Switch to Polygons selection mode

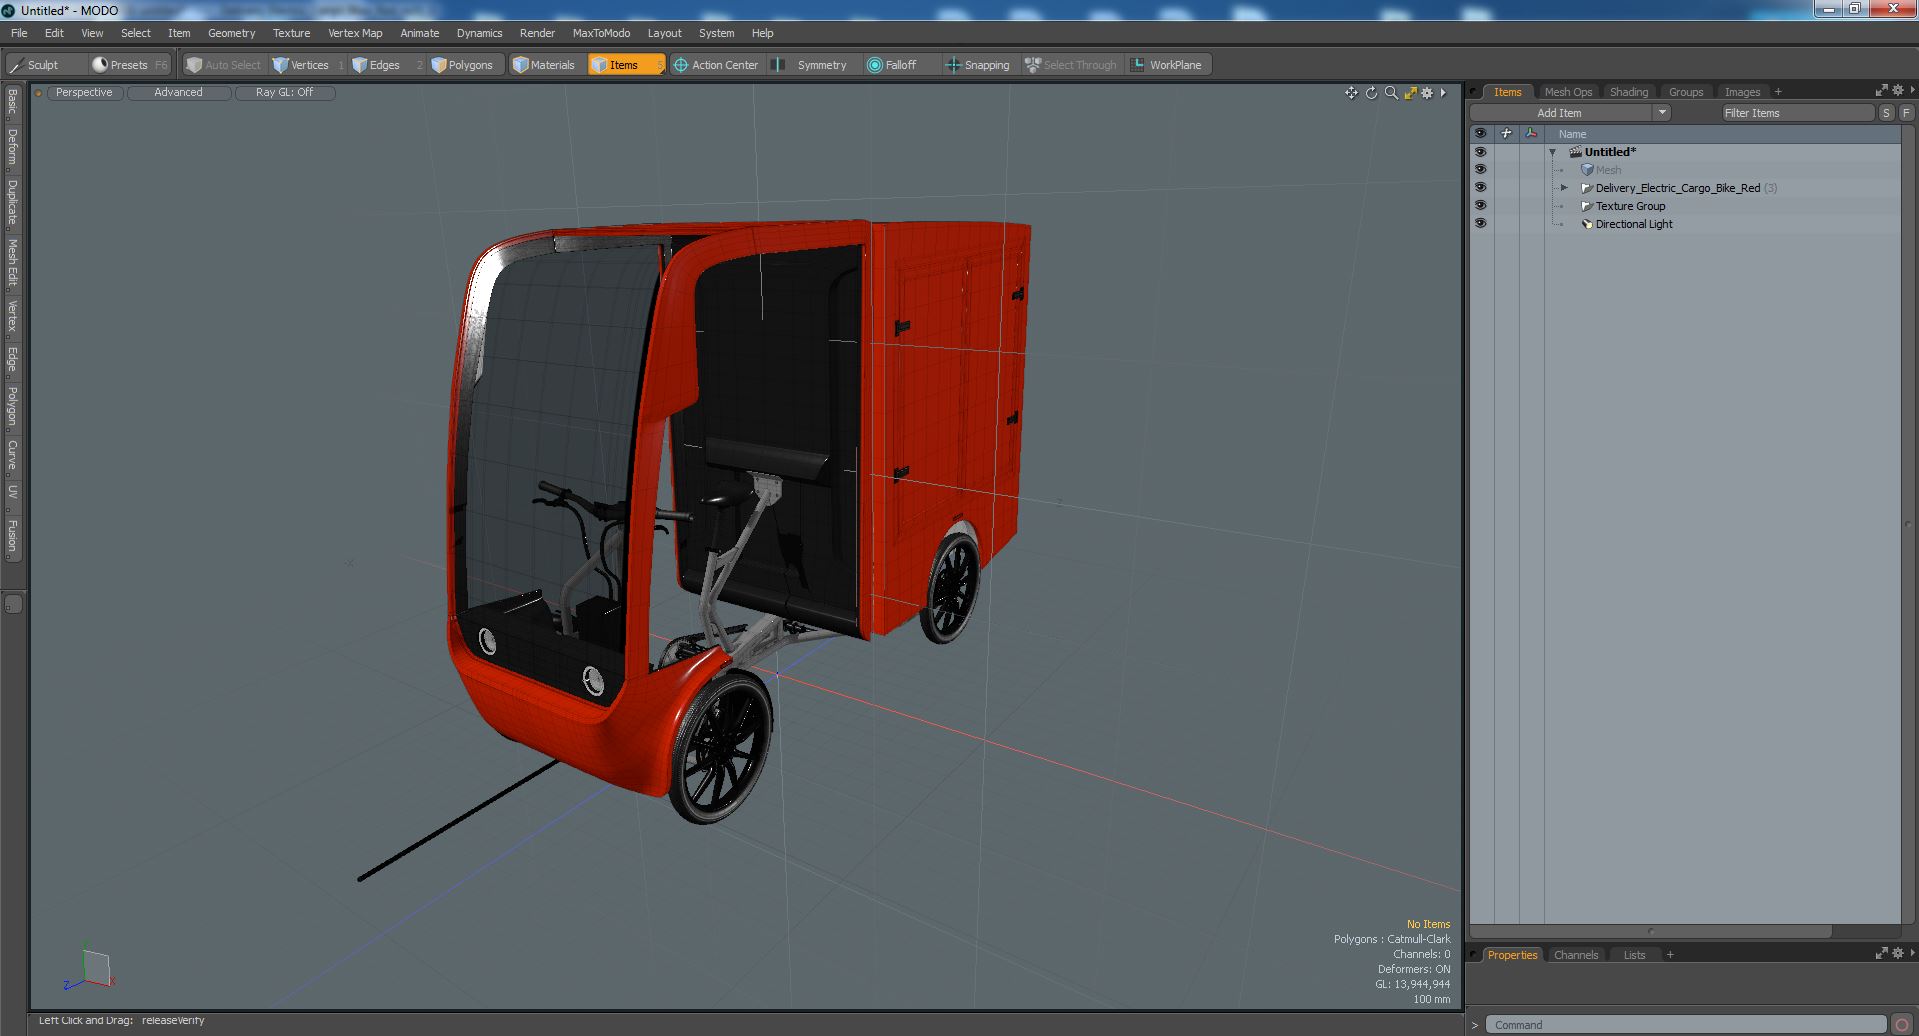tap(465, 65)
